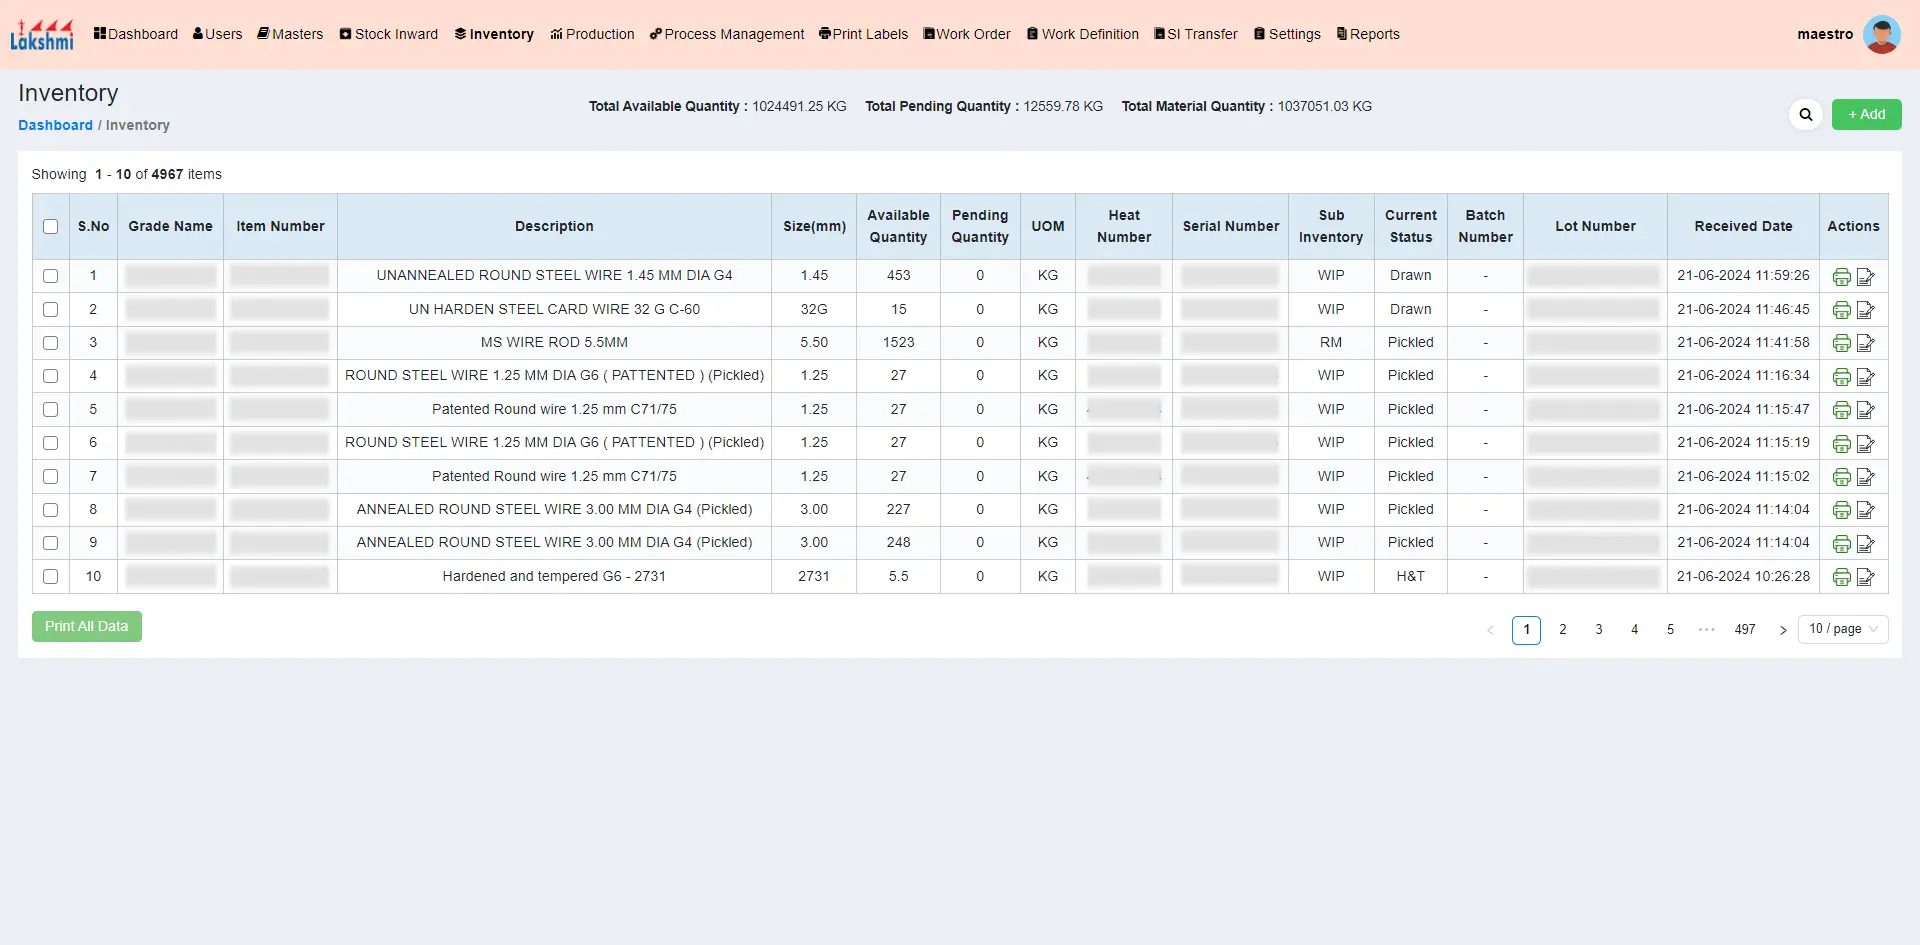The image size is (1920, 945).
Task: Open the maestro user avatar
Action: tap(1882, 34)
